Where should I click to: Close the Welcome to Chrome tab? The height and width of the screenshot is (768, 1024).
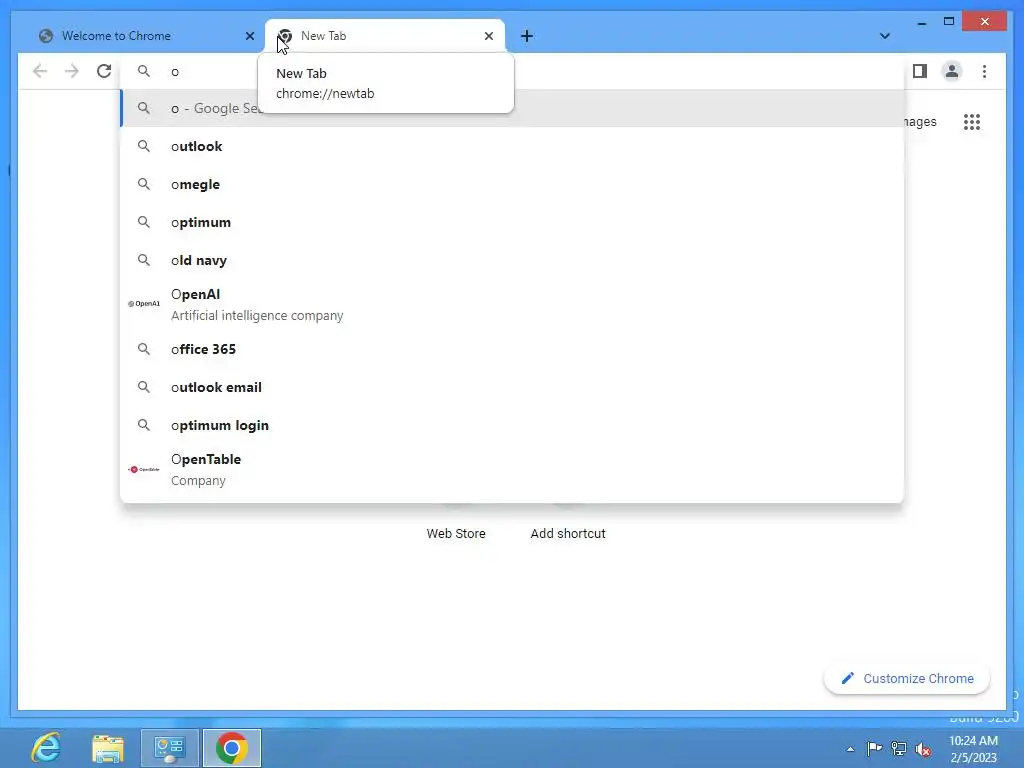(x=249, y=36)
